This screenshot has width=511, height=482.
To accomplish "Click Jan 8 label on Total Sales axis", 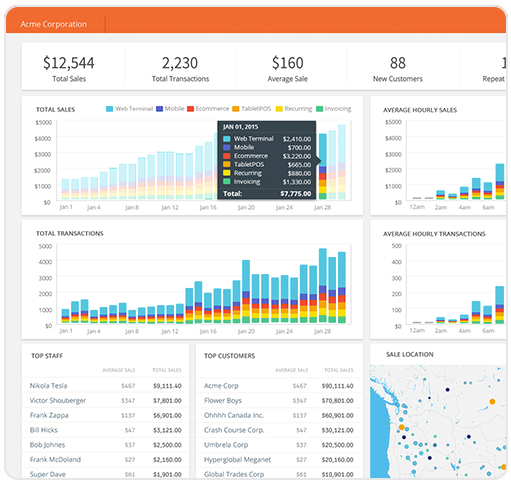I will click(132, 207).
